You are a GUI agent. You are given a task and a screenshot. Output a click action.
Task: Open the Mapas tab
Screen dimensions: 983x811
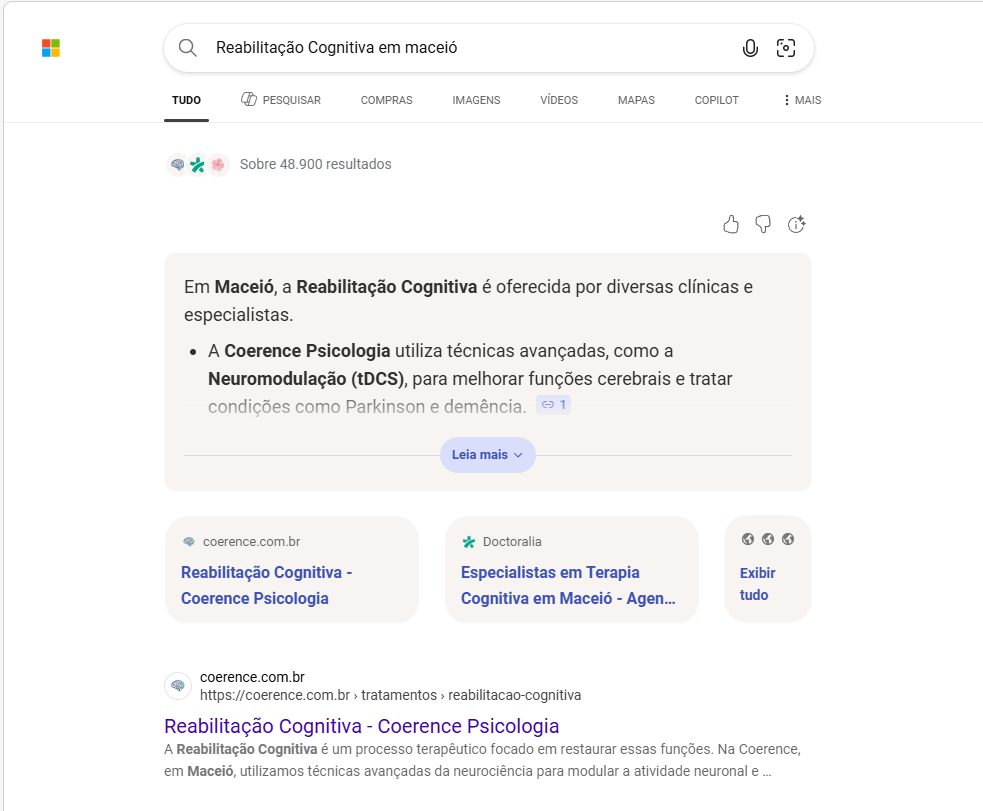pos(636,100)
